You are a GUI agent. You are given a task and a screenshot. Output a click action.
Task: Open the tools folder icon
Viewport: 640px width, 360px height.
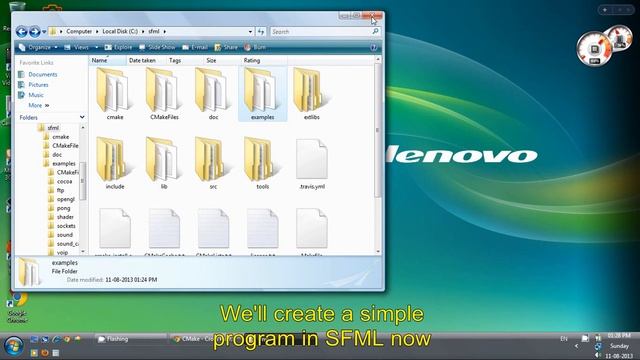point(262,160)
